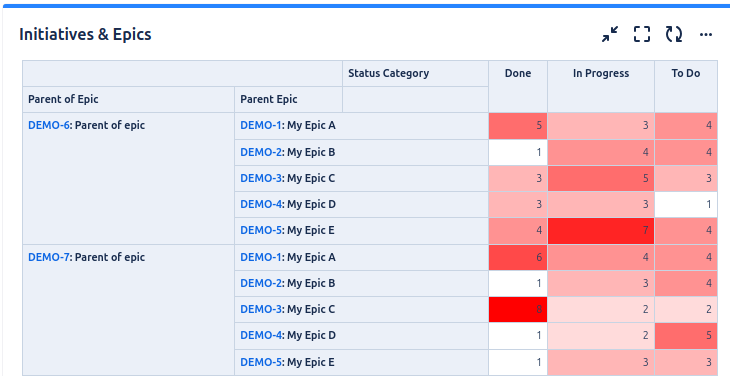Image resolution: width=730 pixels, height=376 pixels.
Task: Open DEMO-3 link under DEMO-6
Action: [261, 178]
